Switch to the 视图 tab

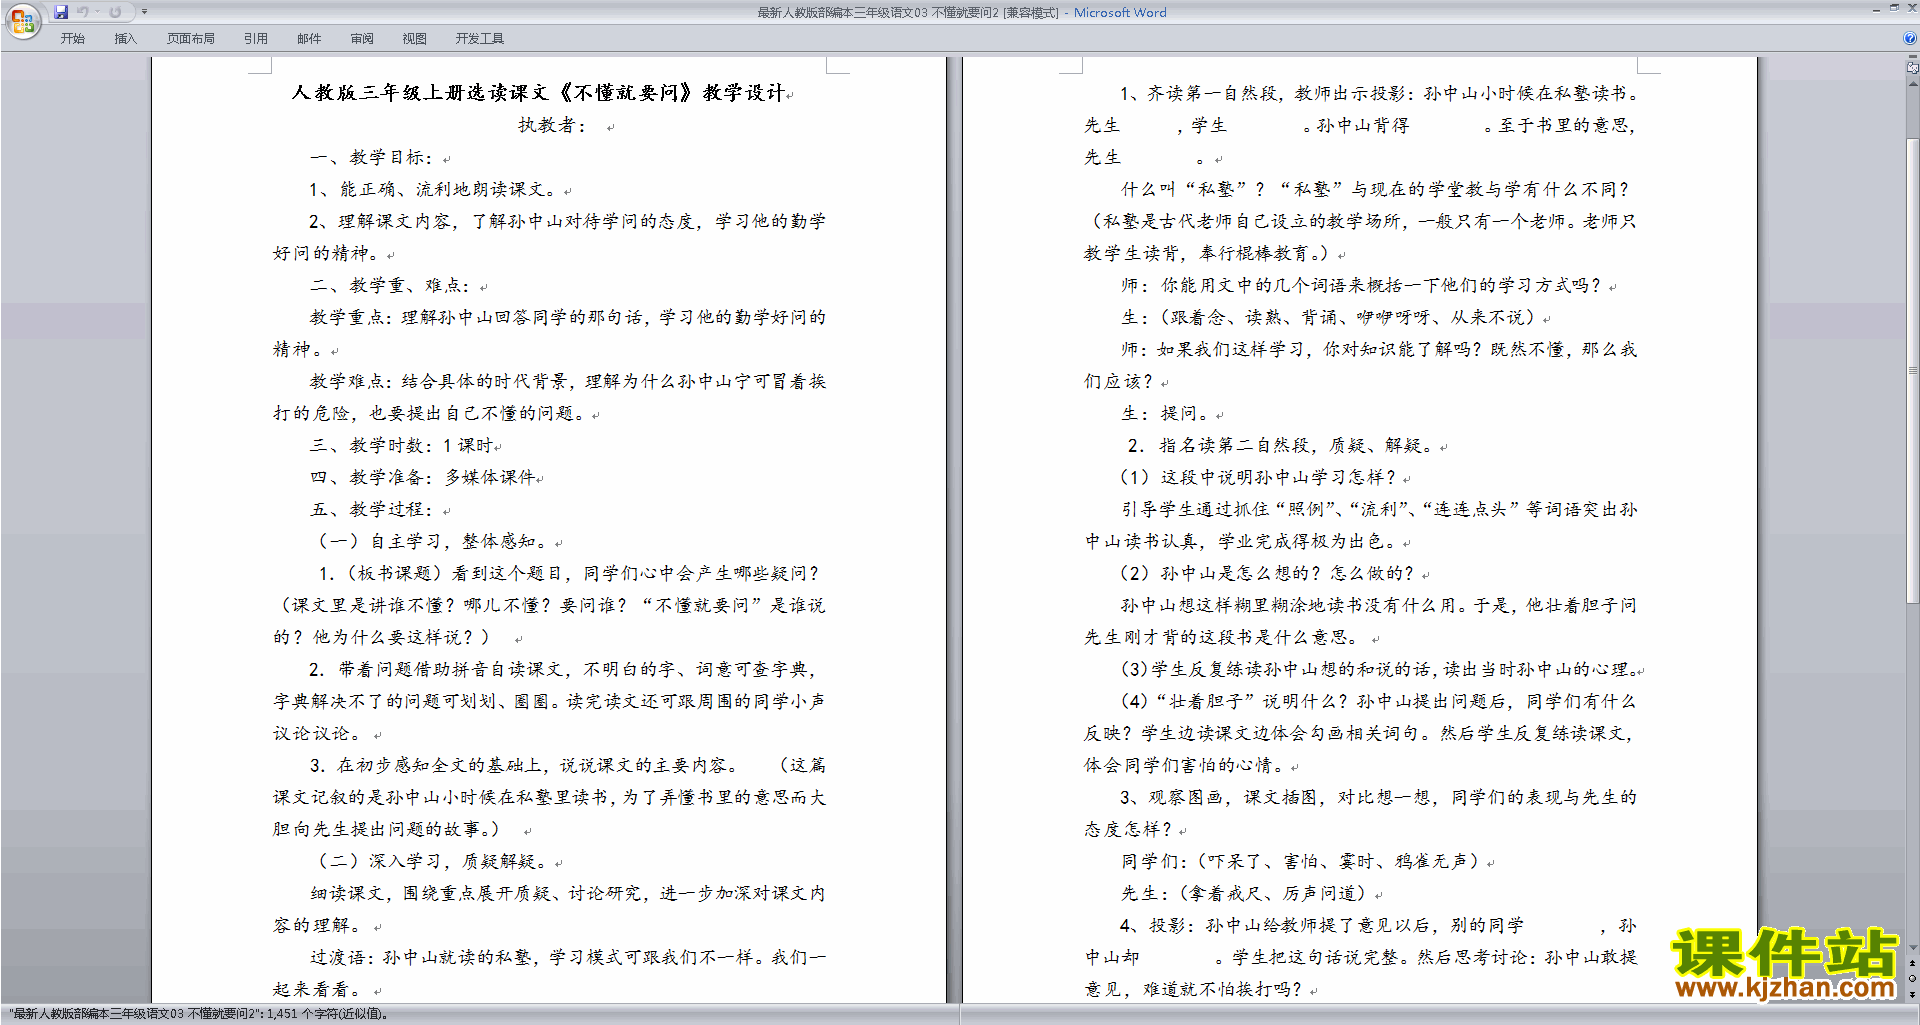415,39
